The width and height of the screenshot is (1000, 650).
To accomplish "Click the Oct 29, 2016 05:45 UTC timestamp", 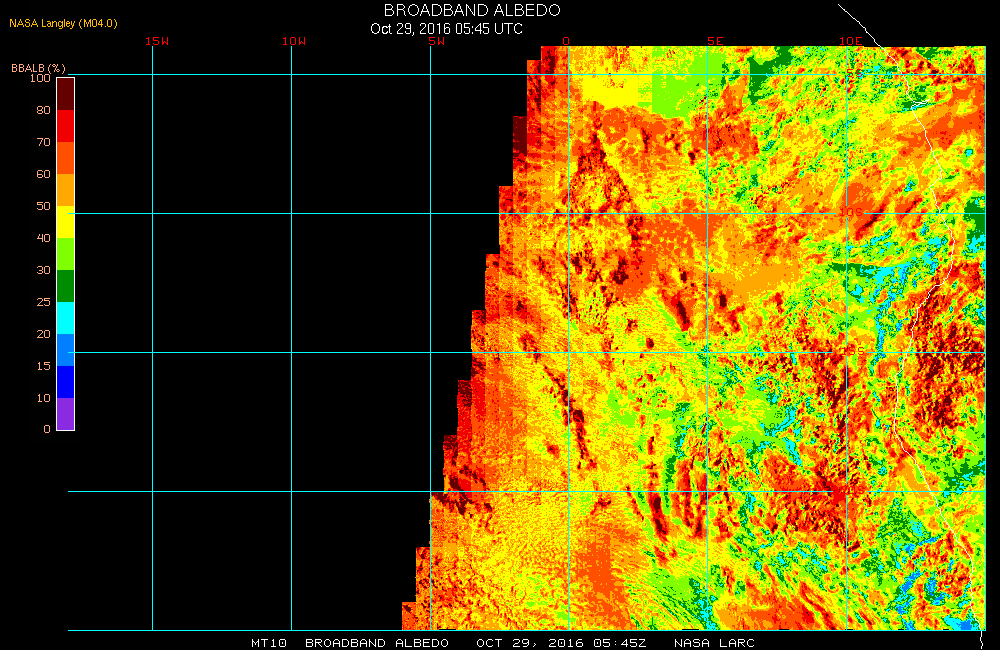I will (446, 28).
